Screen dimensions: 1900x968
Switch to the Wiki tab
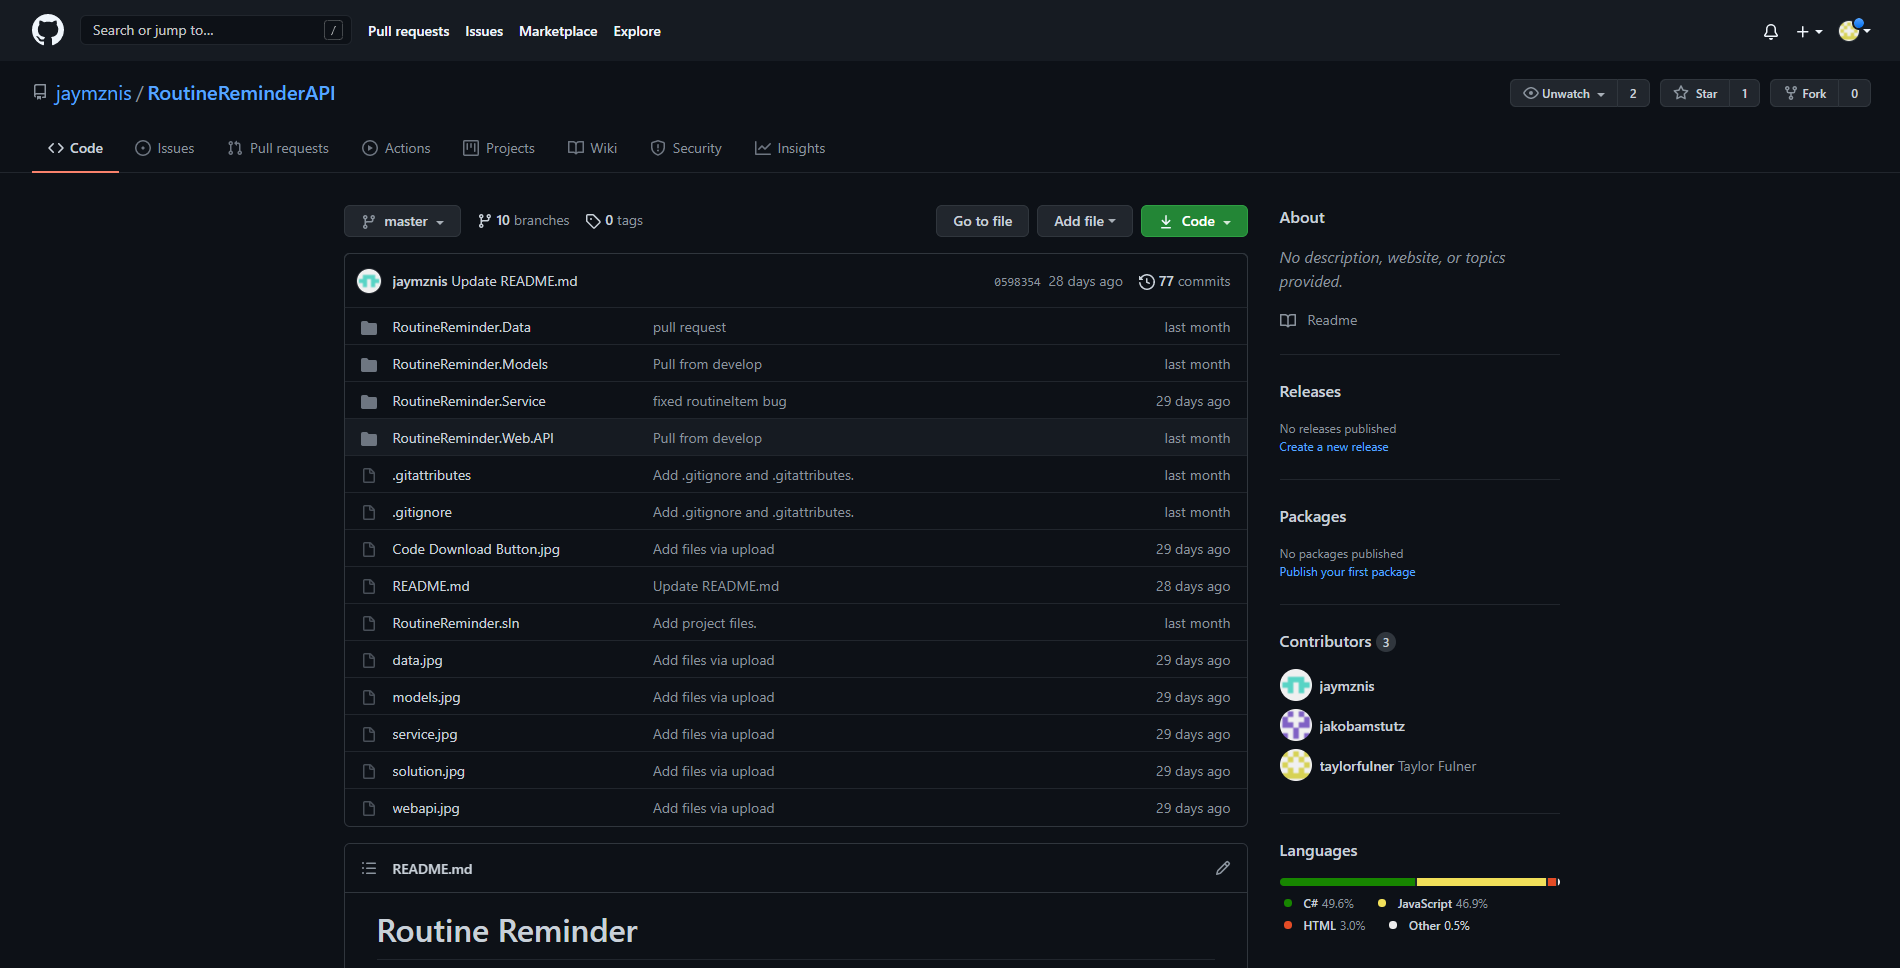pyautogui.click(x=593, y=148)
